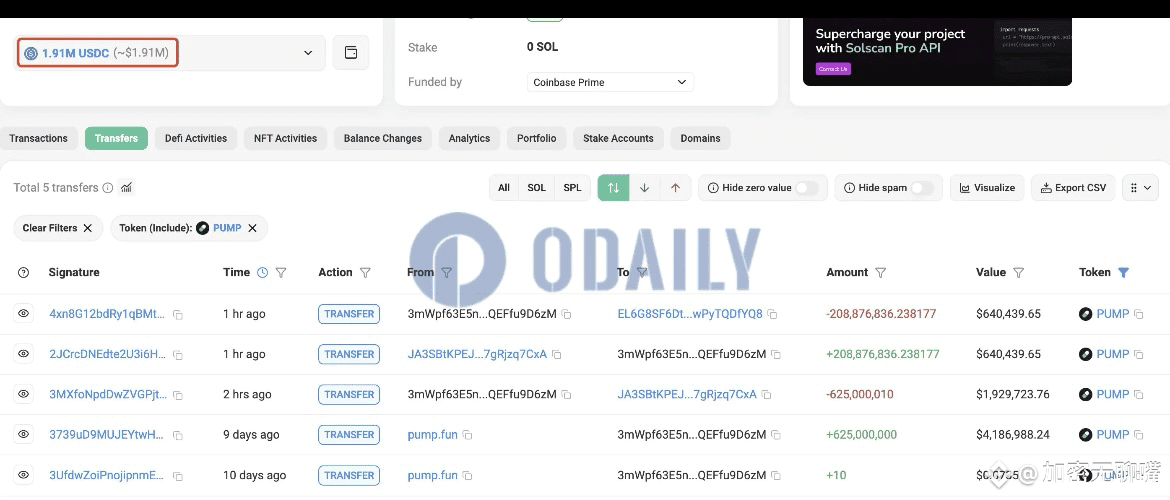The height and width of the screenshot is (500, 1170).
Task: Preview transaction 4xn8G12bdRy1qBMt with eye icon
Action: pos(23,313)
